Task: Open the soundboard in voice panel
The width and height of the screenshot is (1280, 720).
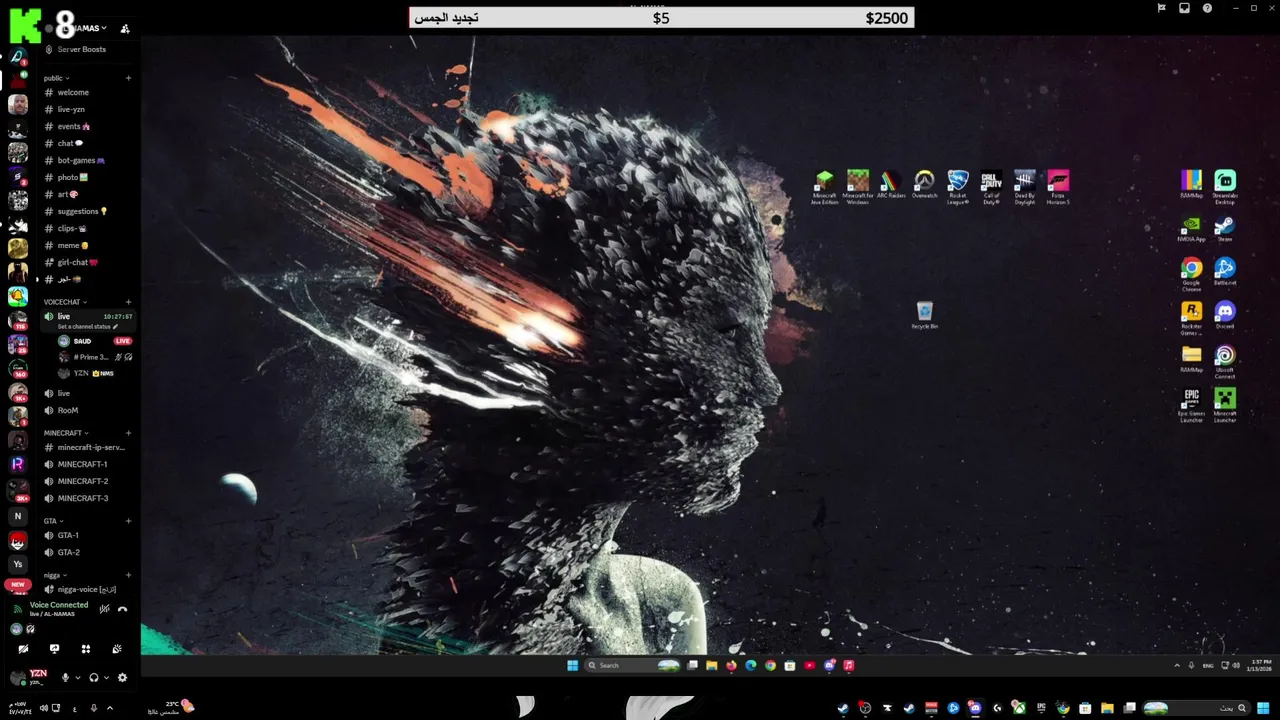Action: (117, 649)
